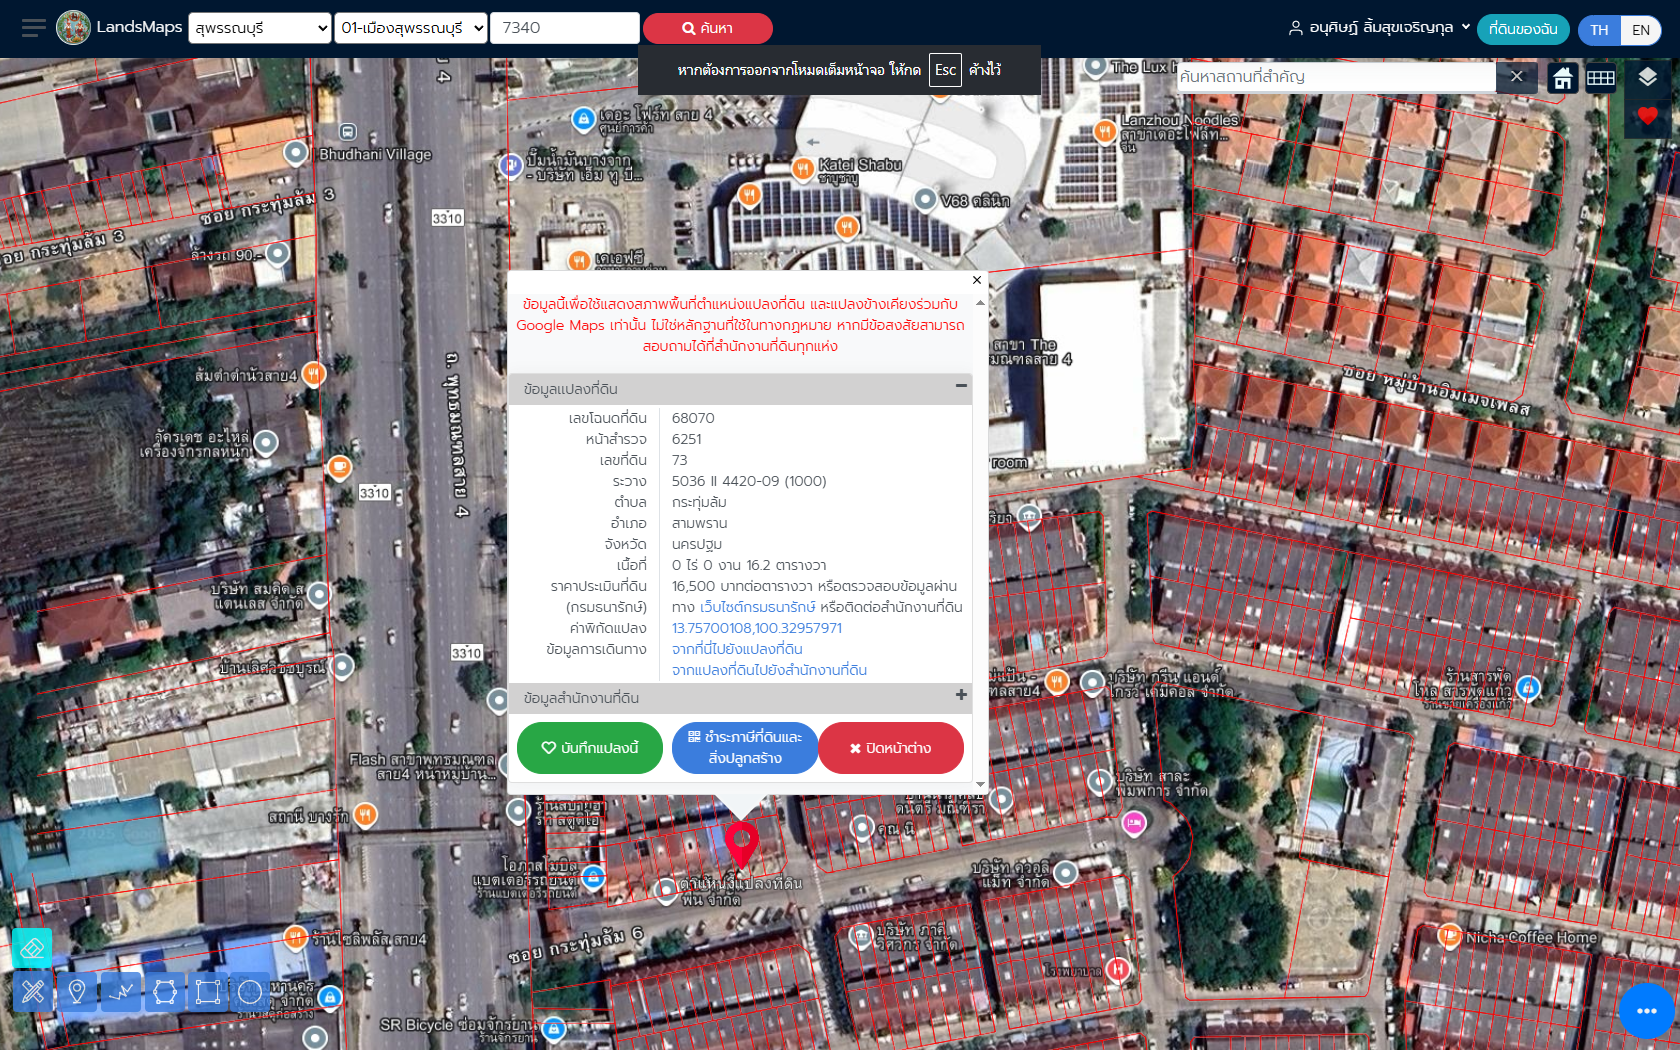Click the red heart favorites icon
Viewport: 1680px width, 1050px height.
pyautogui.click(x=1647, y=117)
